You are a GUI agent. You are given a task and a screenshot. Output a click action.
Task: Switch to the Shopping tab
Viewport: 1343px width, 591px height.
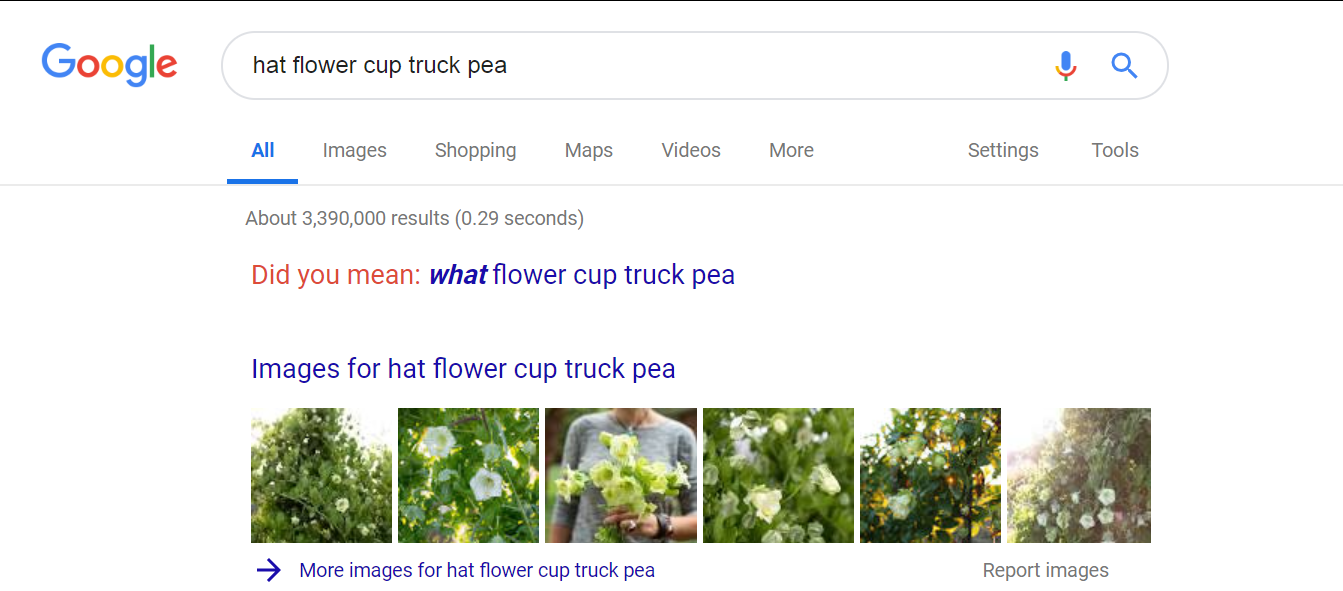point(475,150)
